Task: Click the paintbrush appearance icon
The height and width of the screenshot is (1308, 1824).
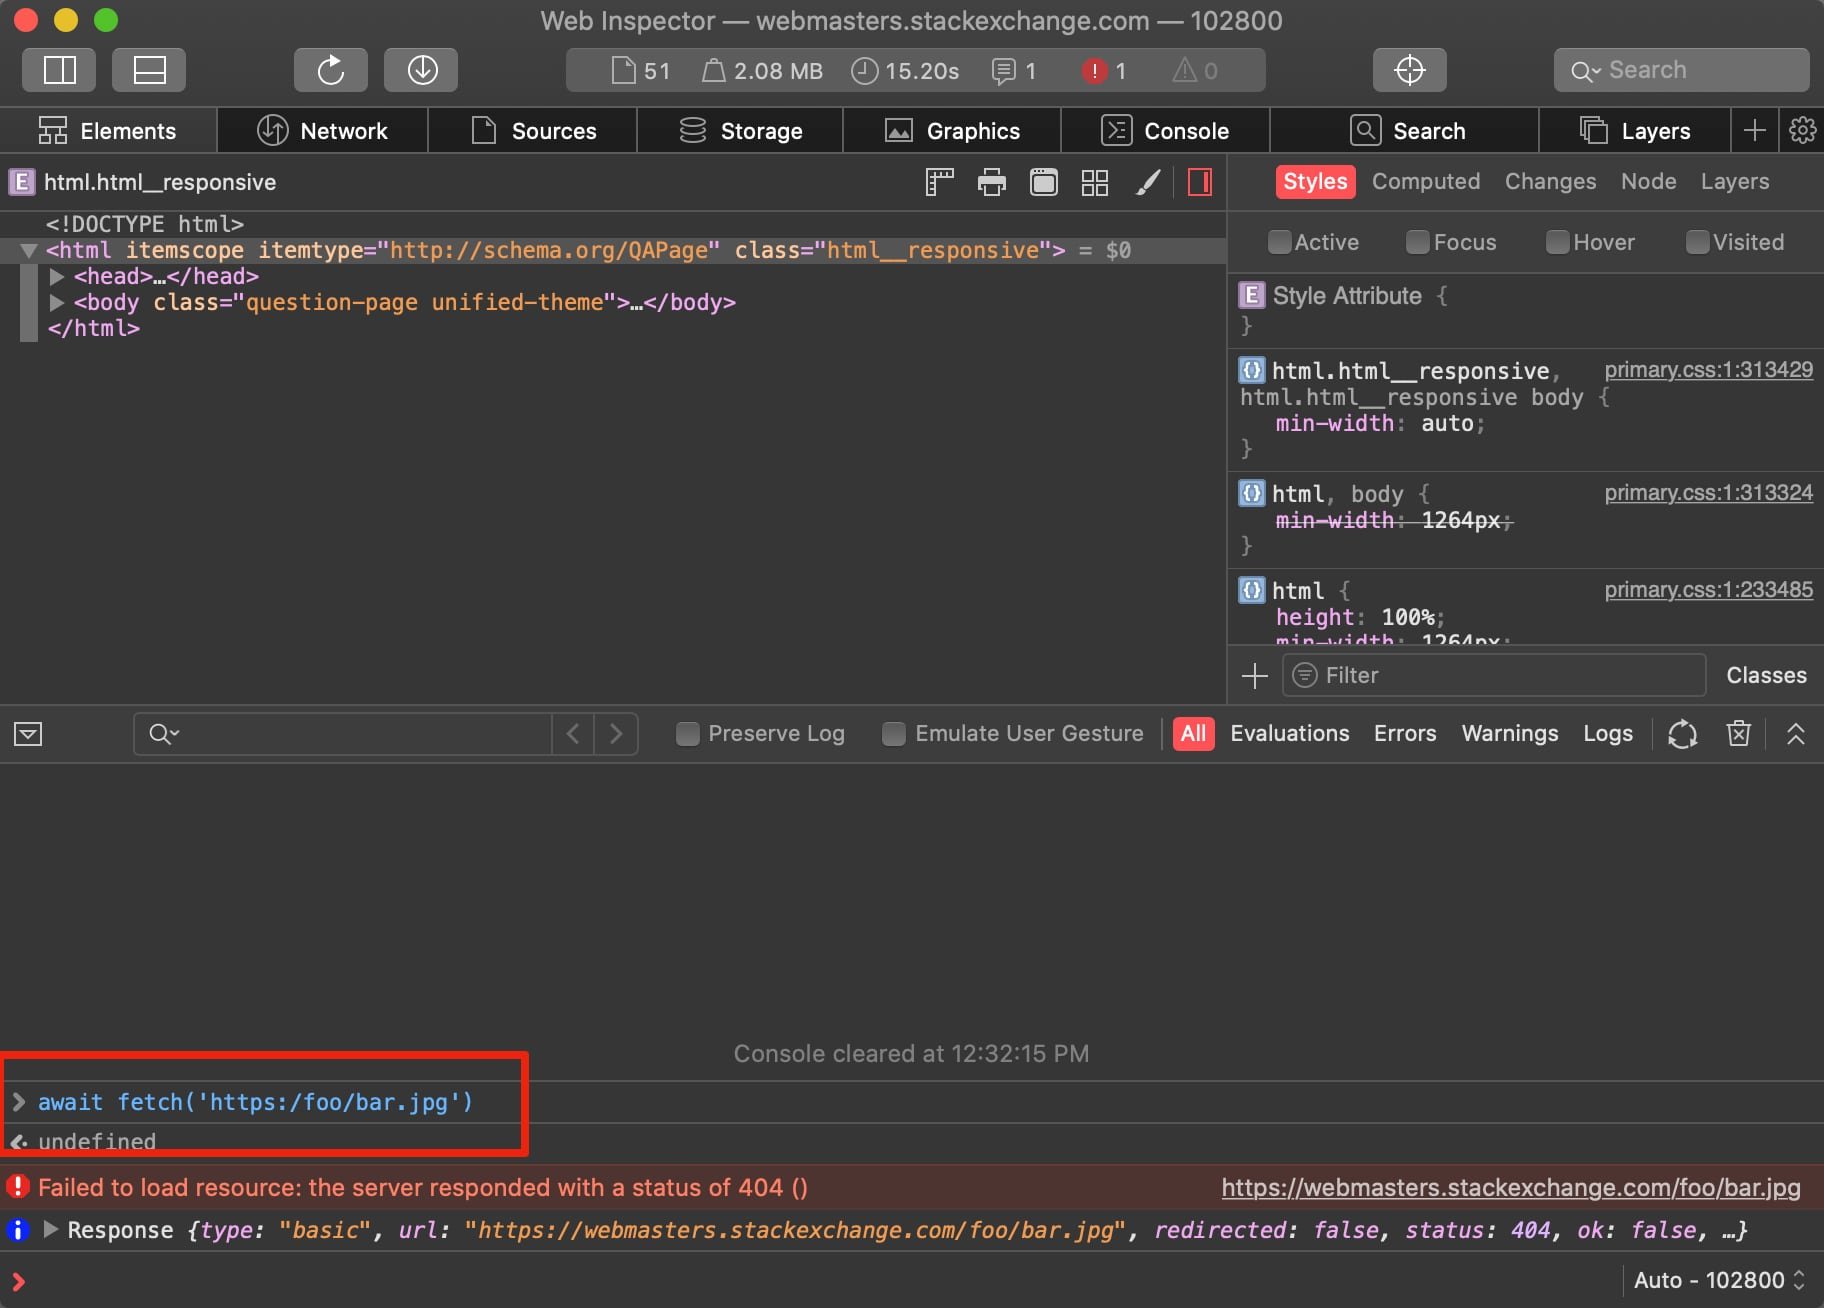Action: [x=1147, y=182]
